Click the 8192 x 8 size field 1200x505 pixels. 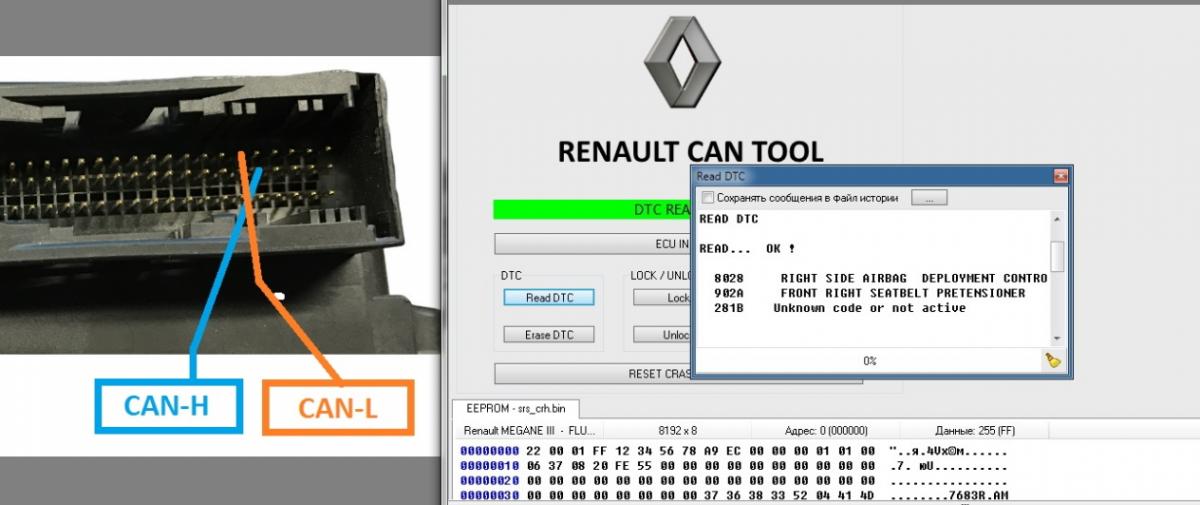[x=677, y=430]
